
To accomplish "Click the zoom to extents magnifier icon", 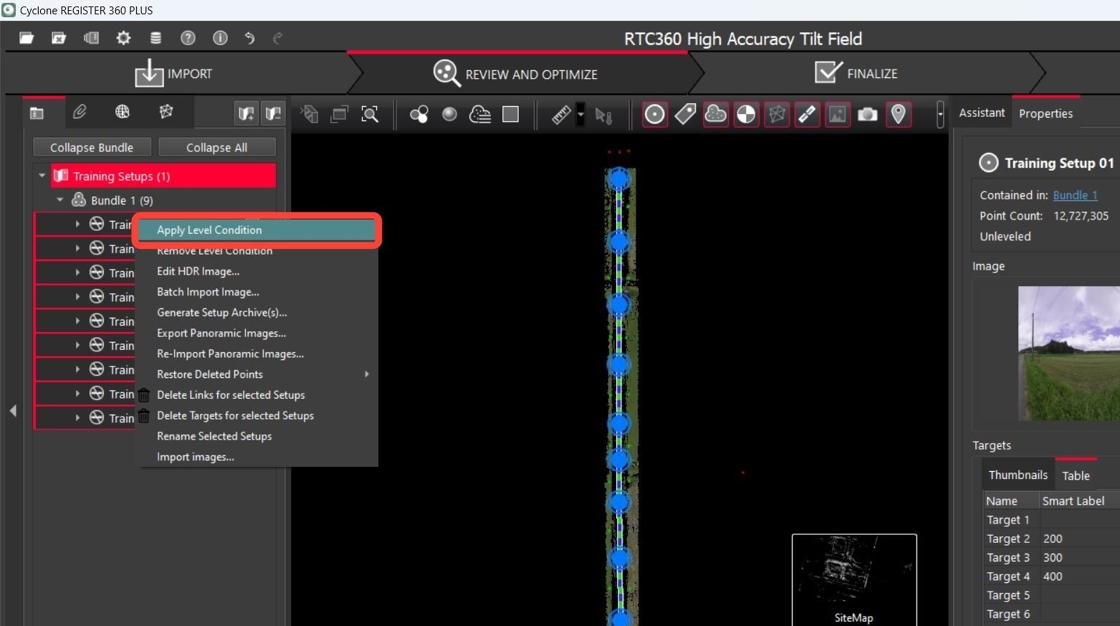I will [369, 114].
